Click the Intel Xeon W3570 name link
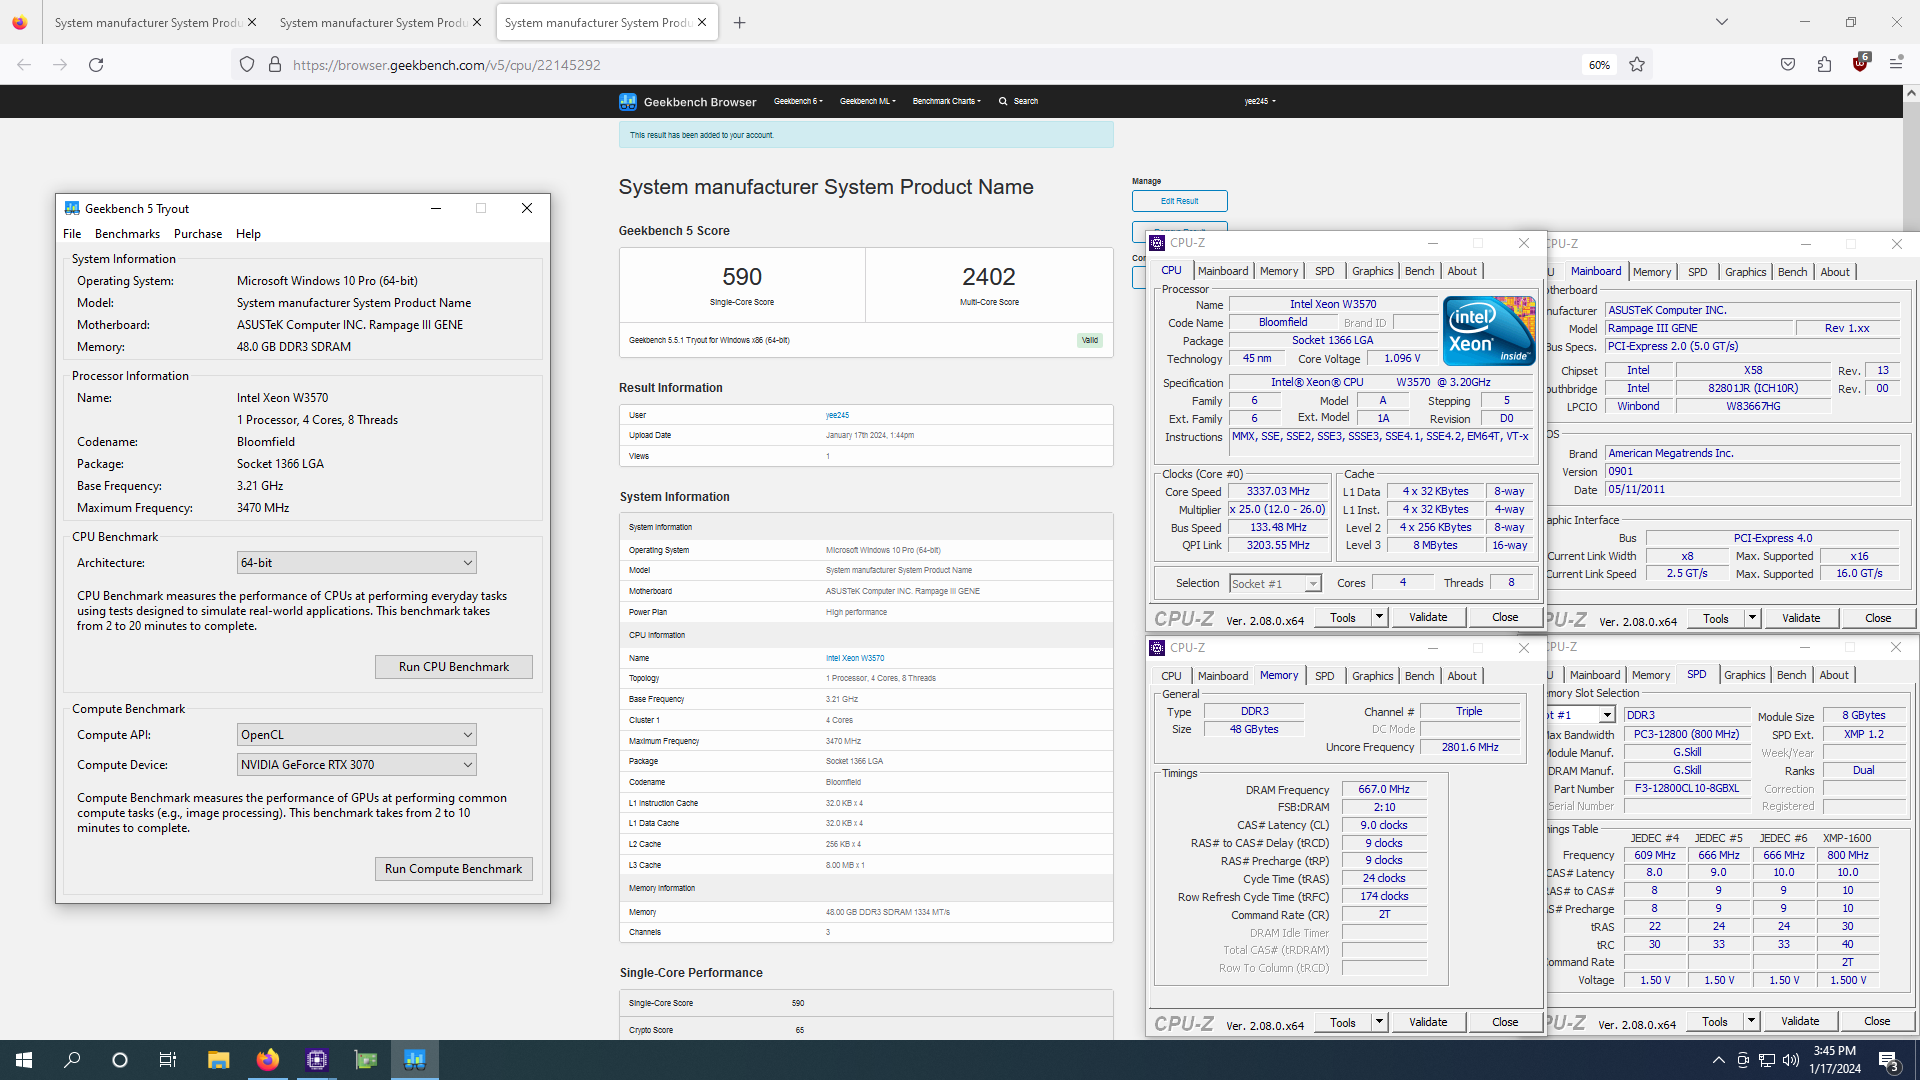Image resolution: width=1920 pixels, height=1080 pixels. coord(855,658)
